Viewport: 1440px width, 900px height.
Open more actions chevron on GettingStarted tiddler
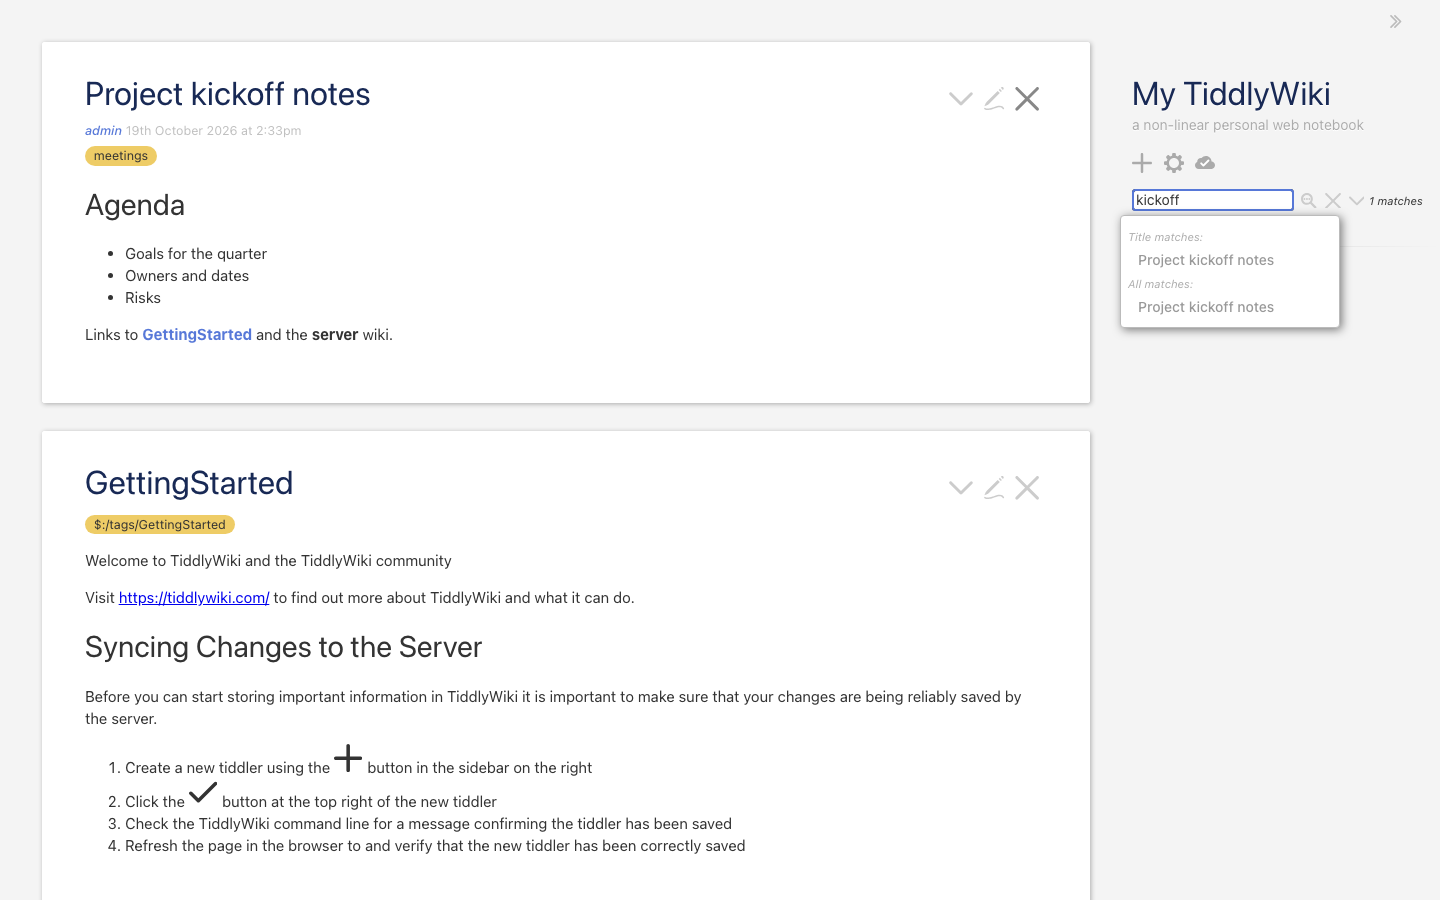(960, 488)
